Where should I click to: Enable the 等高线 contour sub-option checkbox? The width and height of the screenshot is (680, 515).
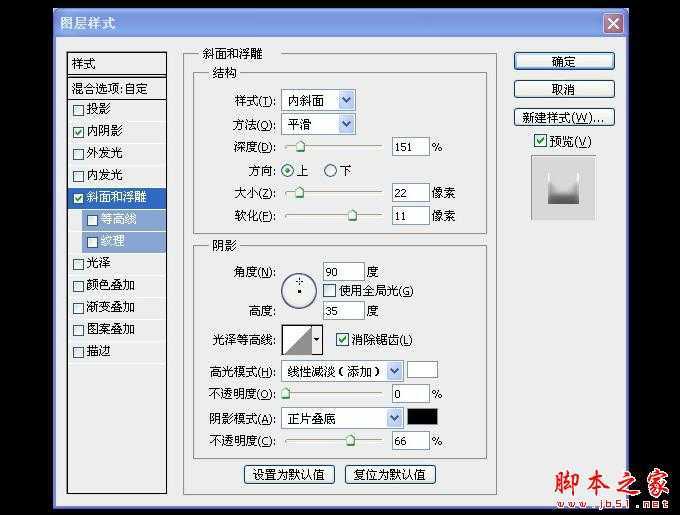point(92,220)
